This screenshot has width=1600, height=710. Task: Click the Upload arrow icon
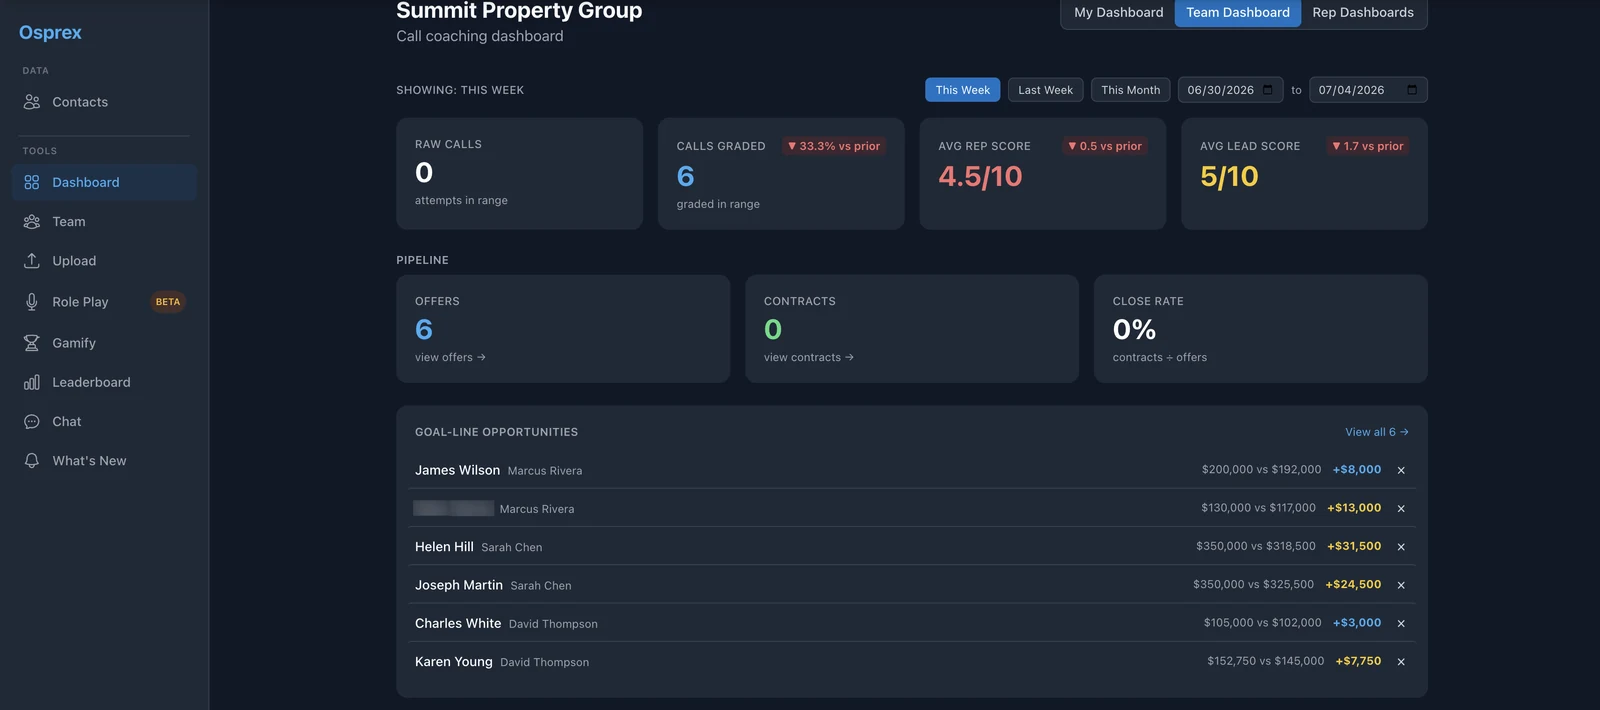click(x=32, y=261)
